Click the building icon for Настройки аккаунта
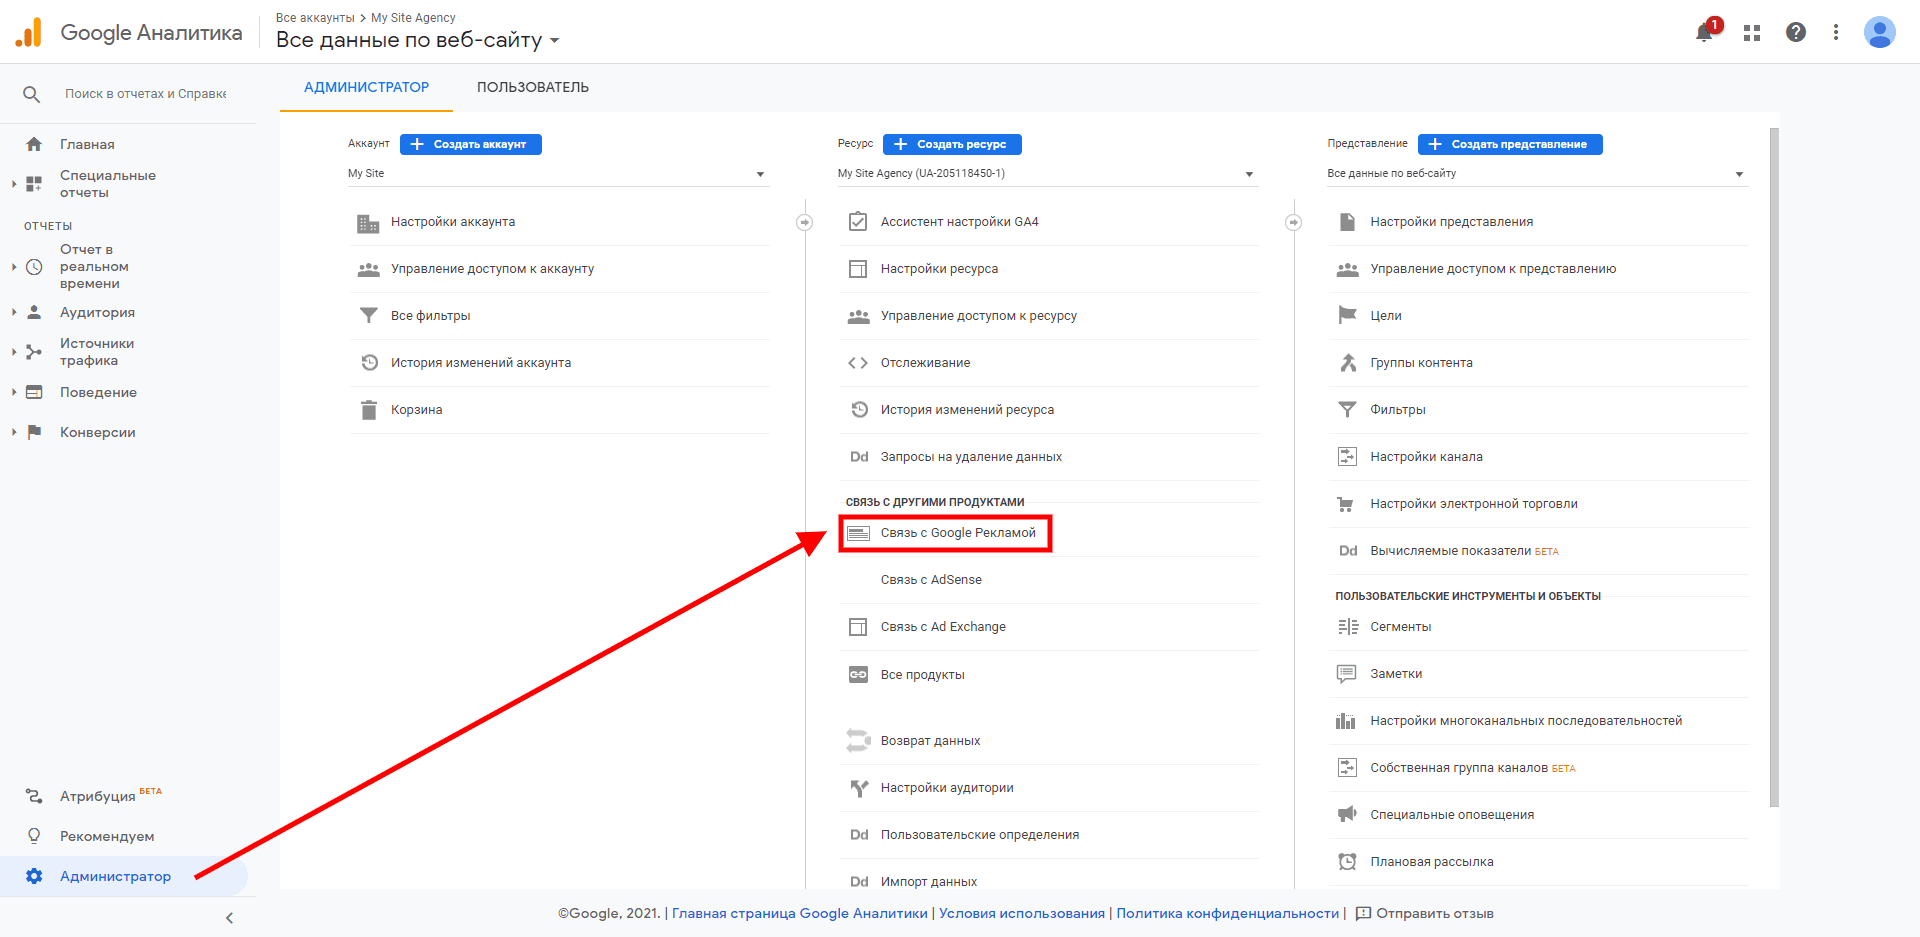Image resolution: width=1920 pixels, height=937 pixels. click(368, 222)
